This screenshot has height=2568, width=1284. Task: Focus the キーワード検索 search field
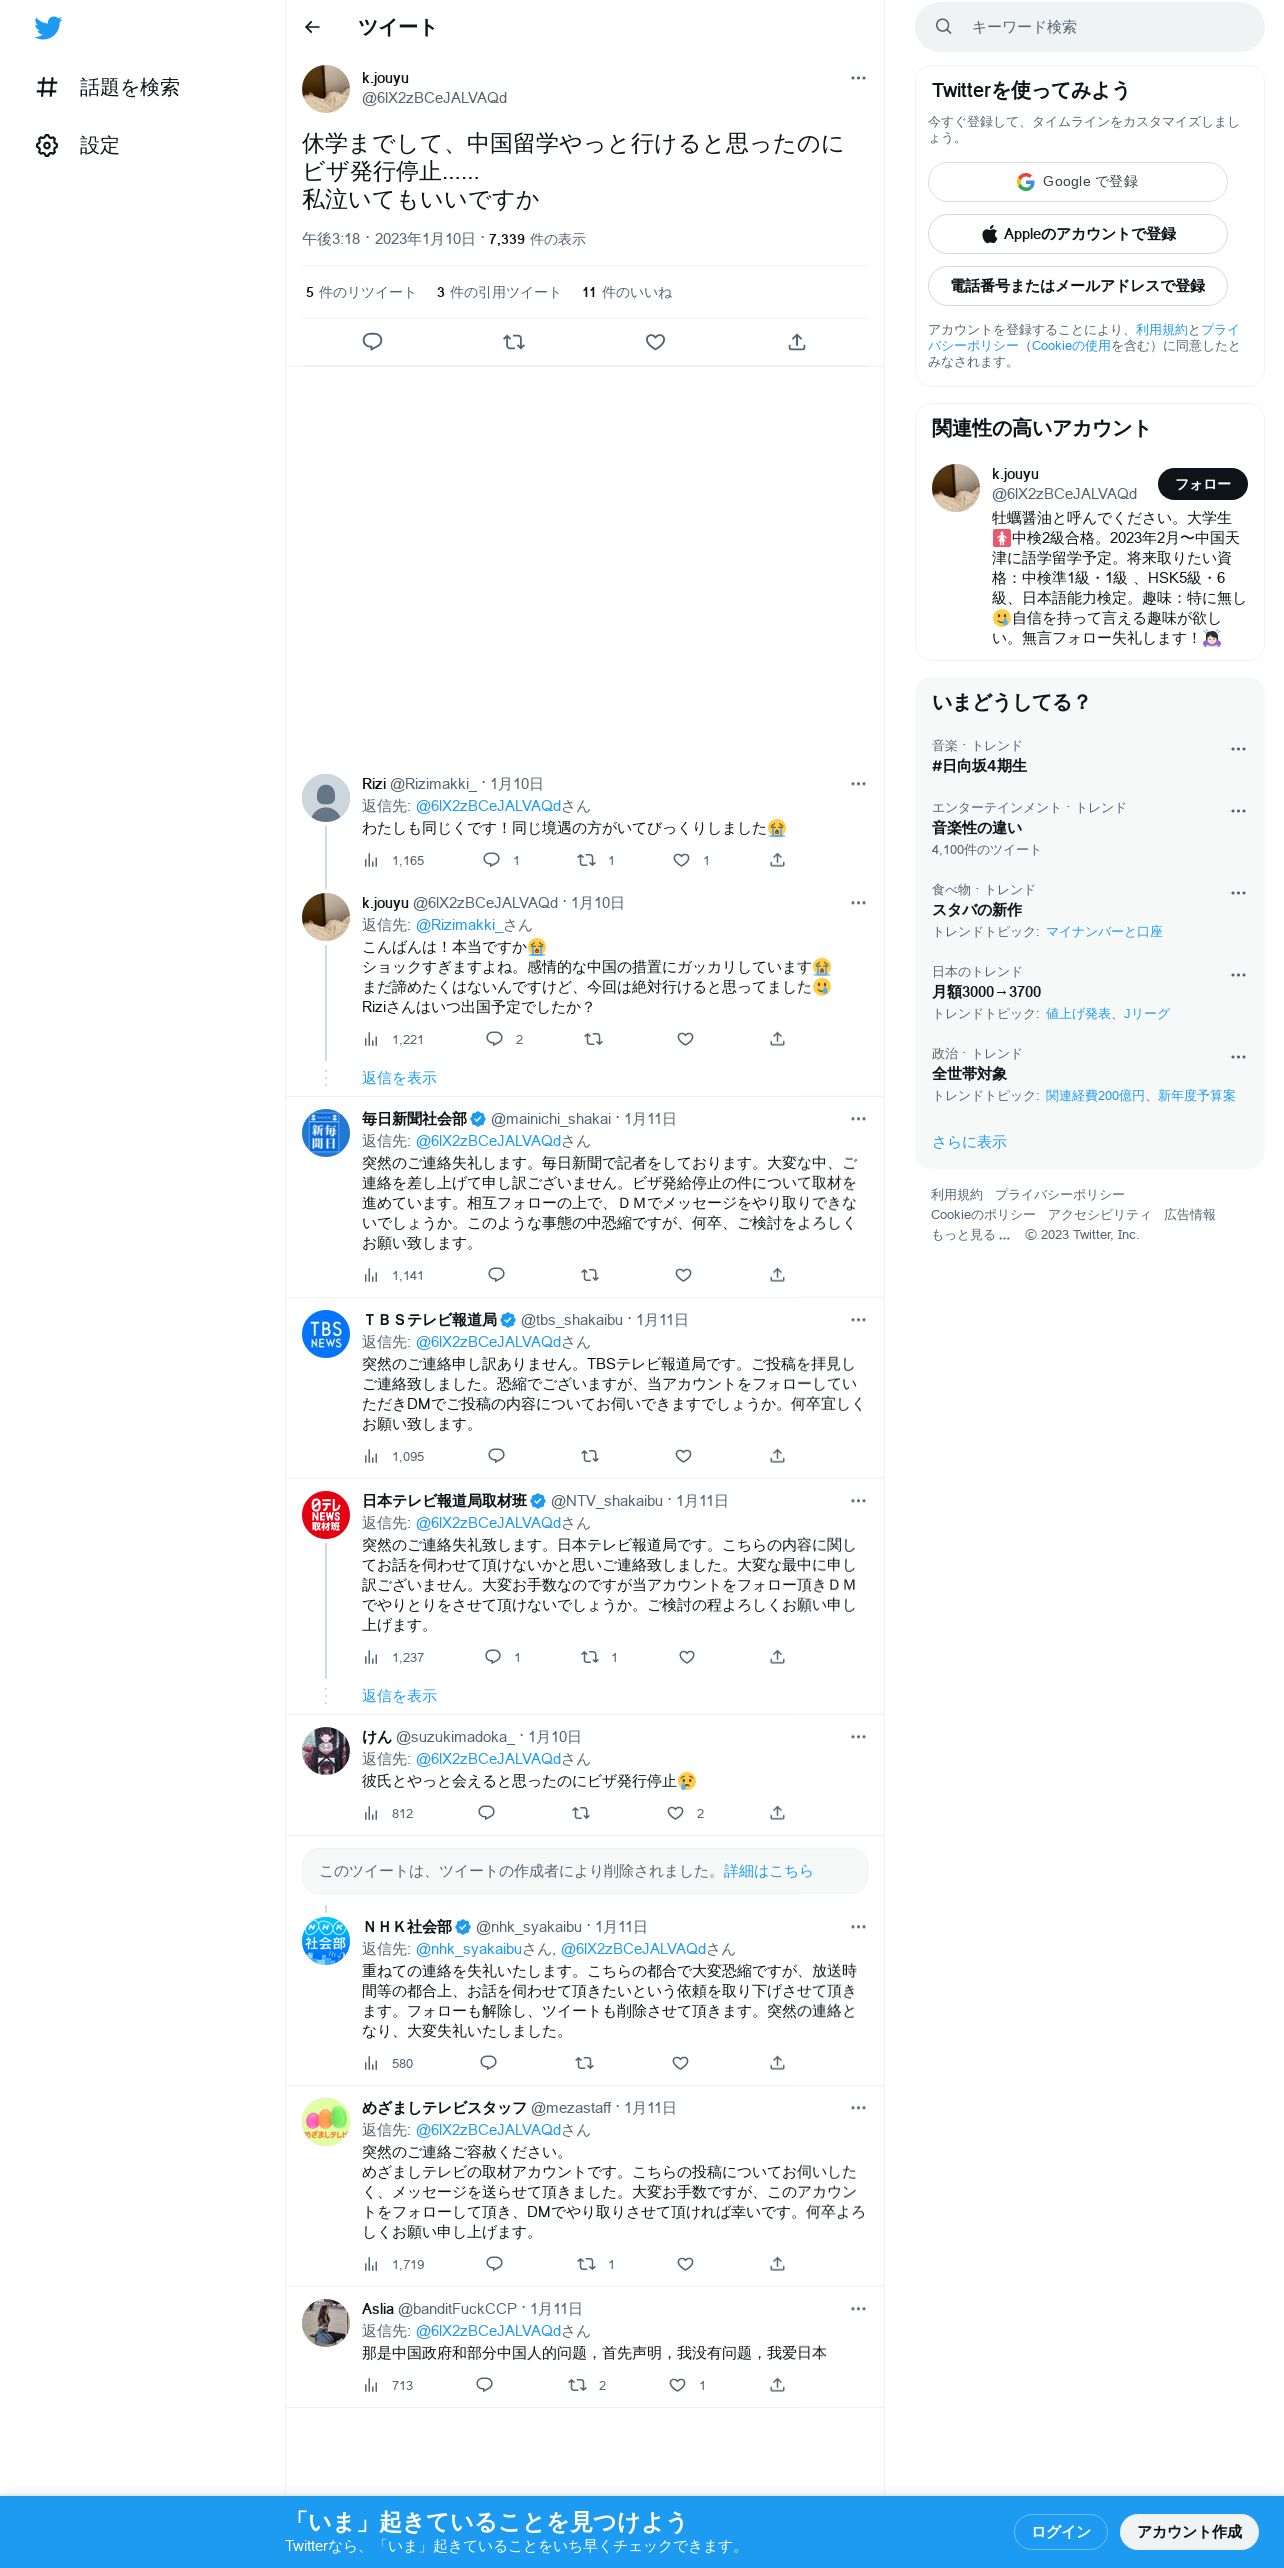click(1090, 27)
